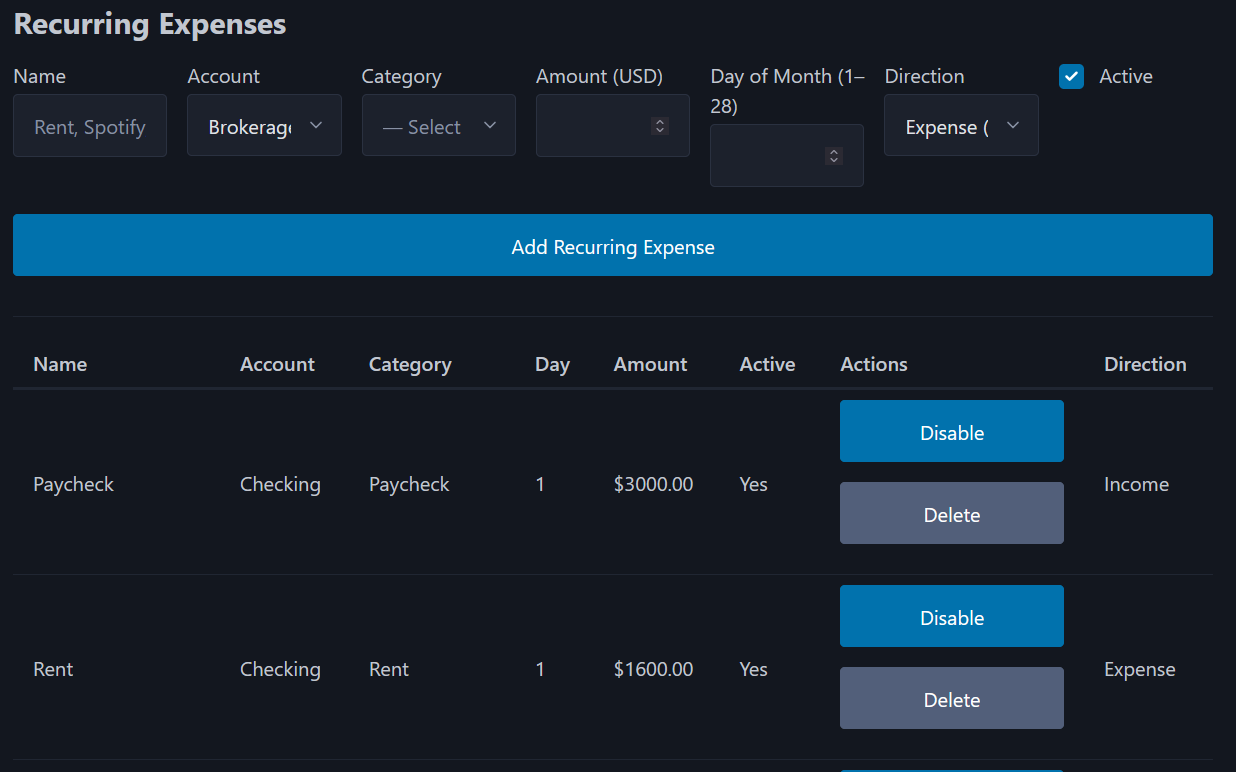Disable the Paycheck recurring entry

951,431
